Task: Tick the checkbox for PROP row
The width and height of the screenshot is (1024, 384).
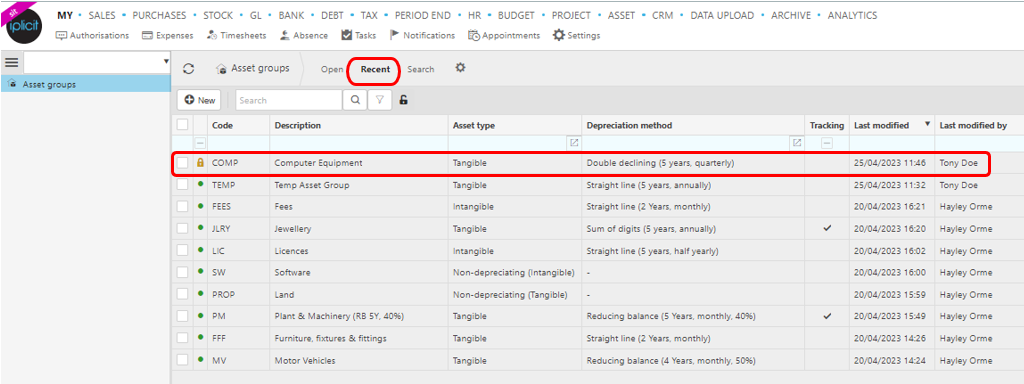Action: pos(183,294)
